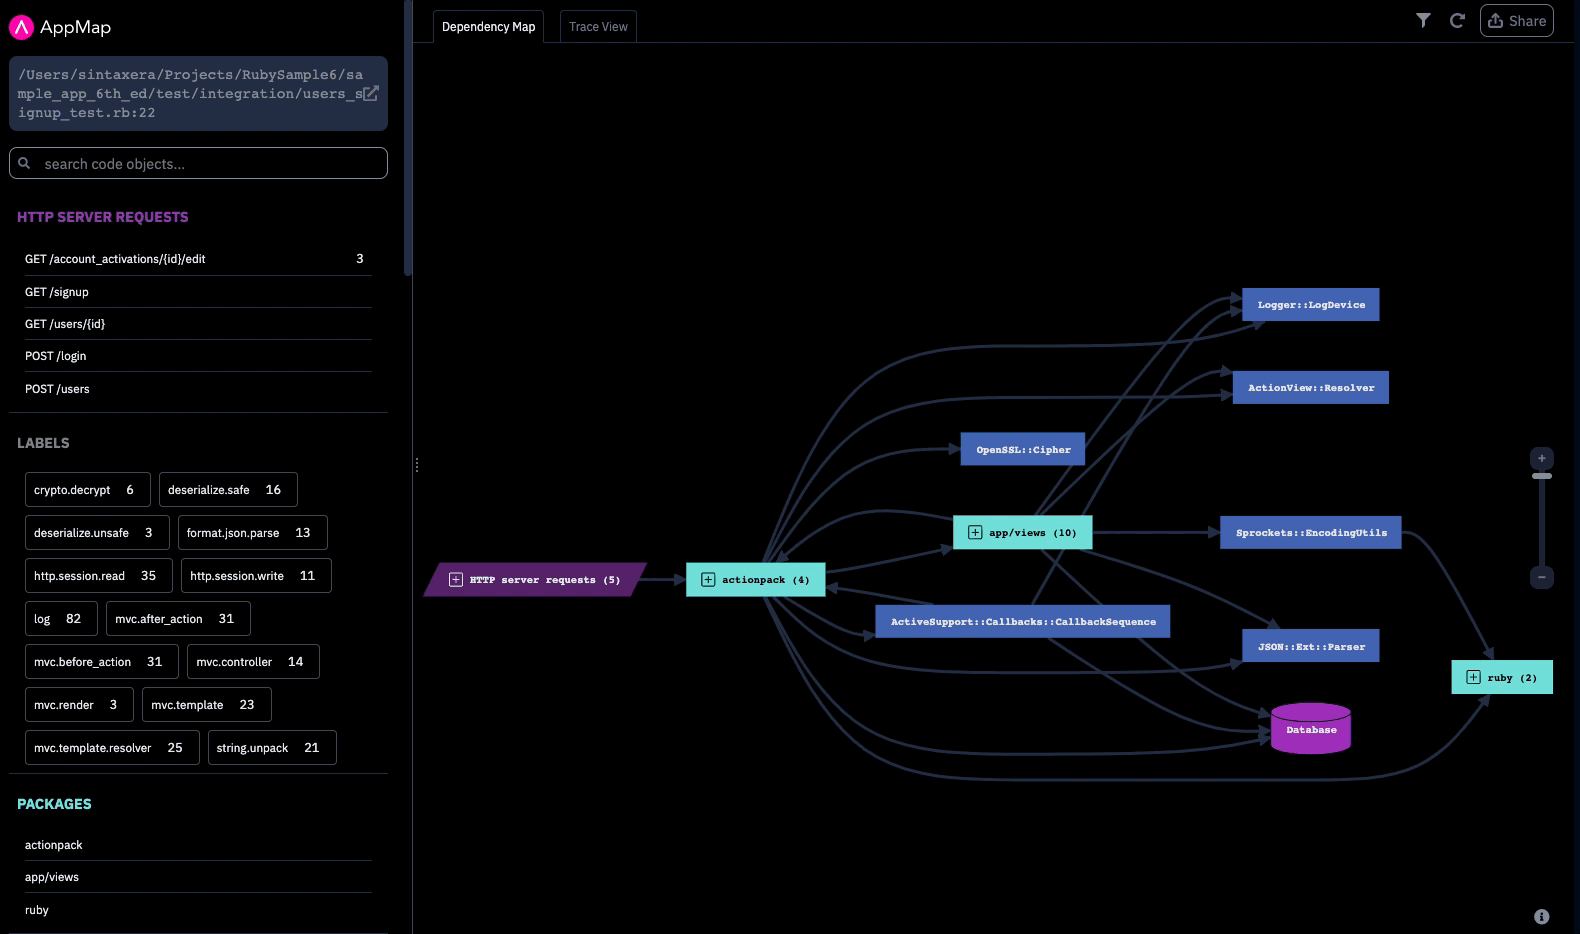Select the mvc.template label with count 23
The width and height of the screenshot is (1580, 934).
pos(206,705)
